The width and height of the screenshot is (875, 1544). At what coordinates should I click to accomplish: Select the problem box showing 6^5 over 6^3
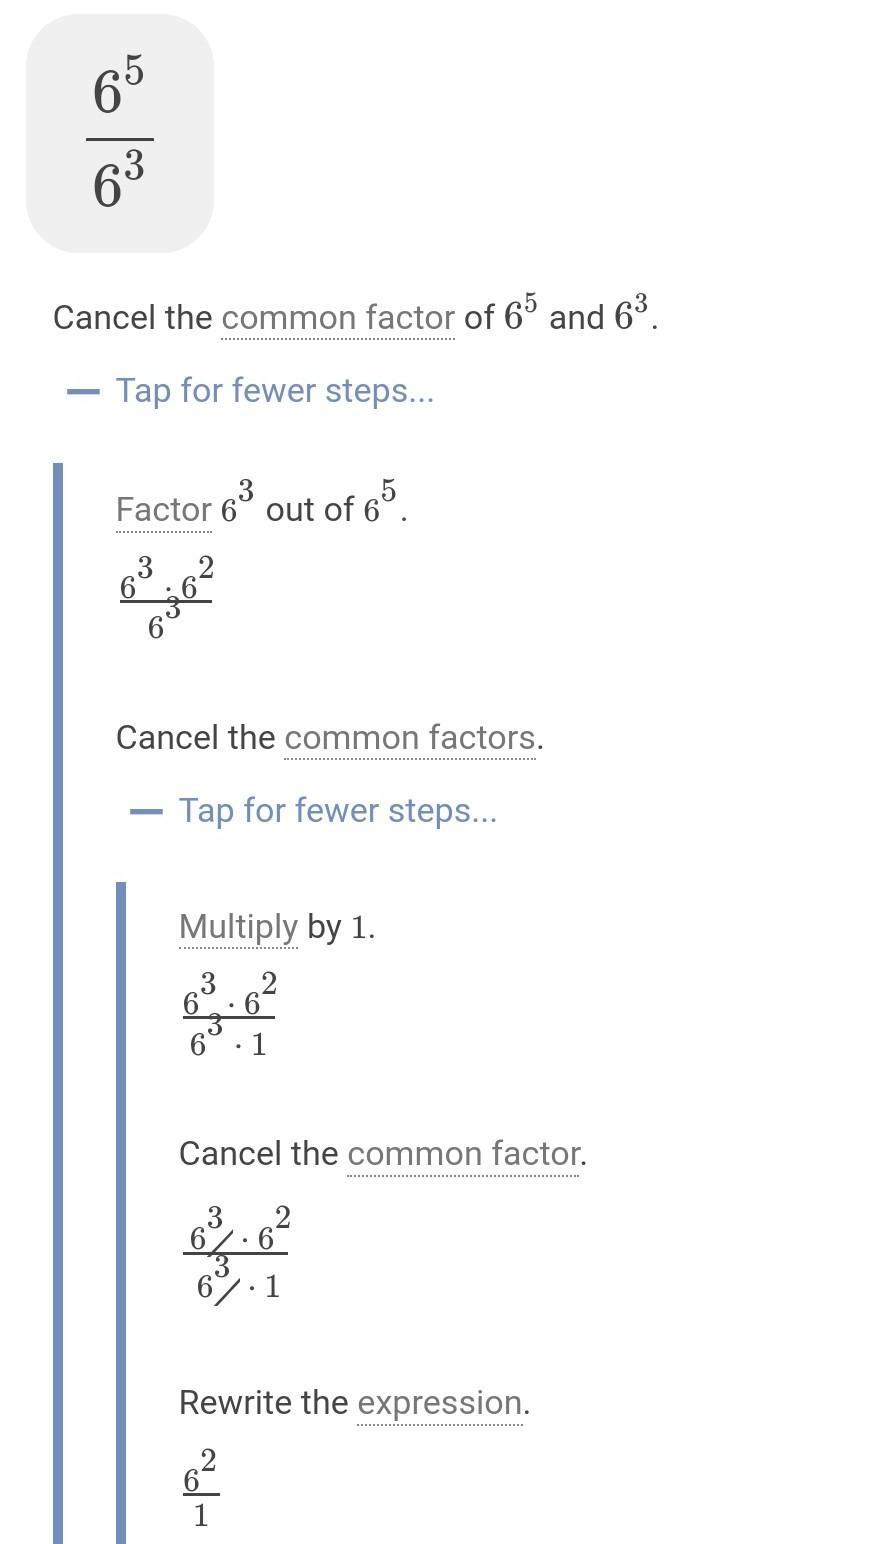tap(120, 133)
